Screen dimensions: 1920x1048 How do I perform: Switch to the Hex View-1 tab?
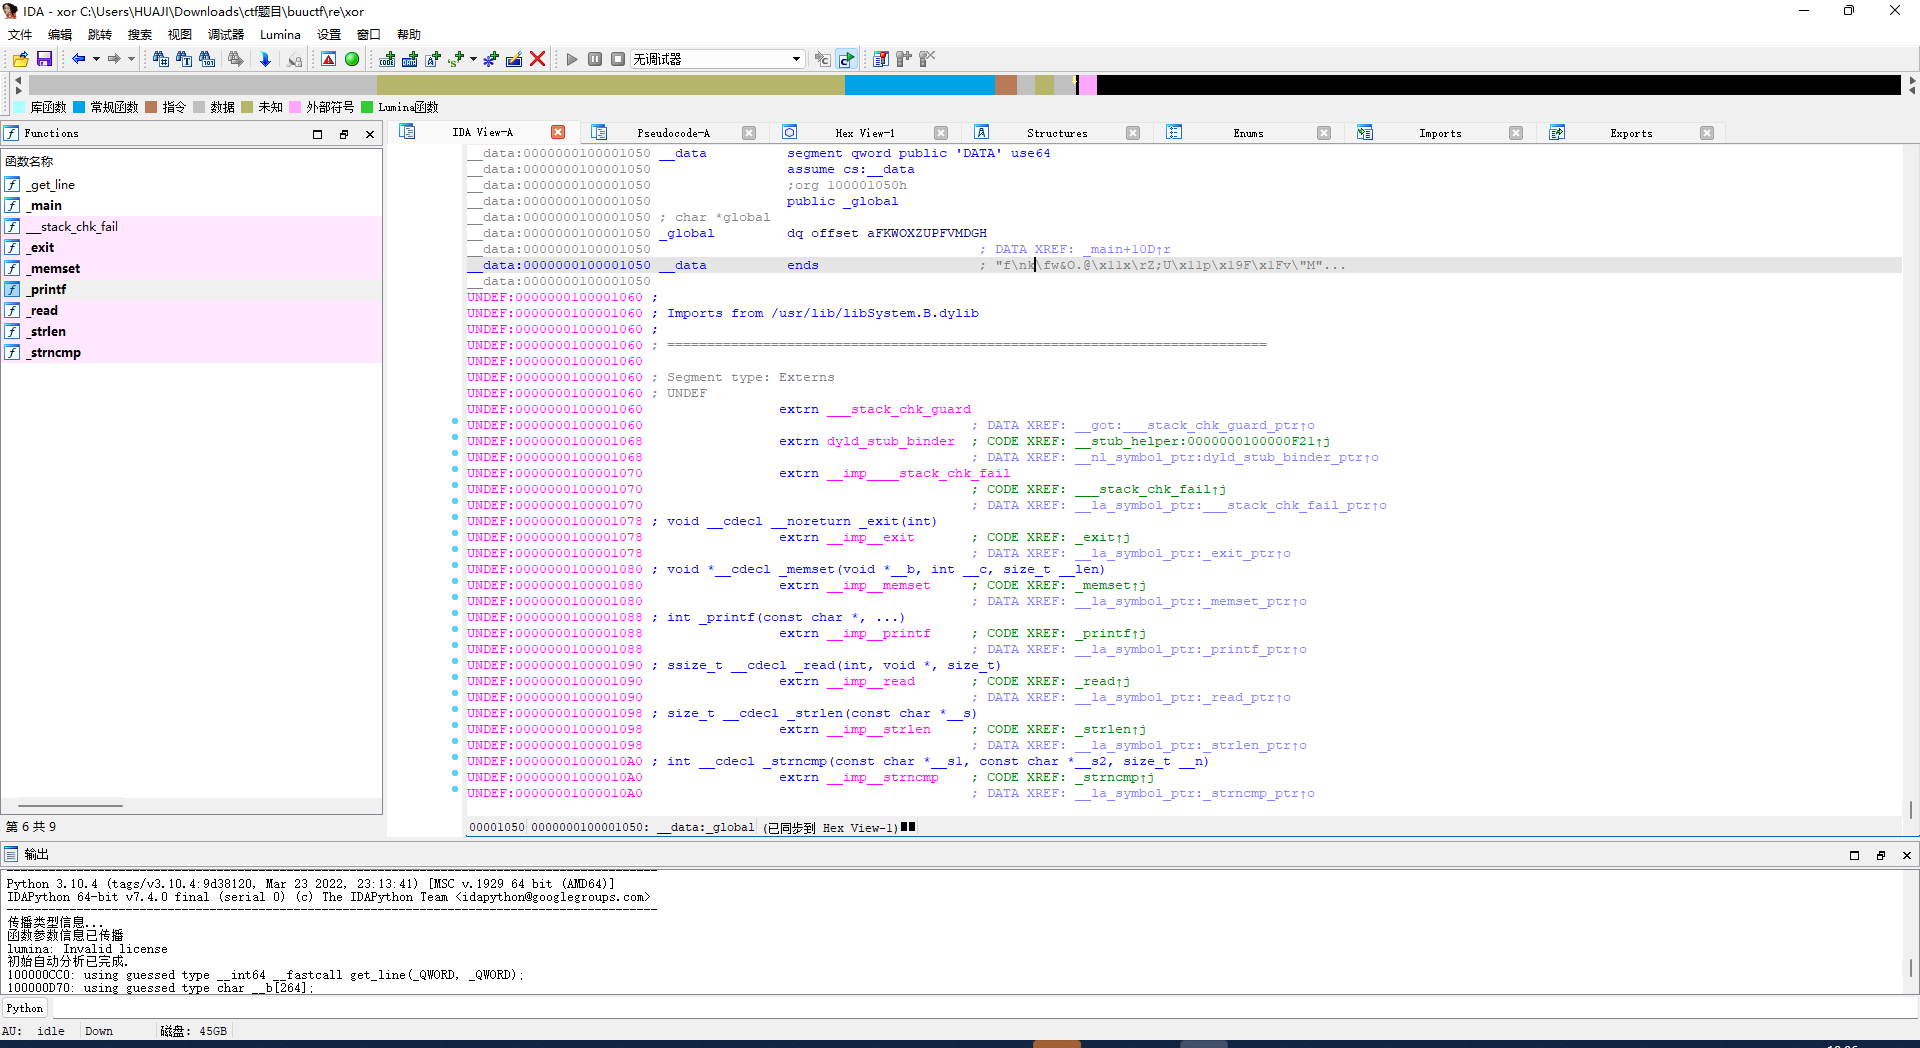[865, 133]
